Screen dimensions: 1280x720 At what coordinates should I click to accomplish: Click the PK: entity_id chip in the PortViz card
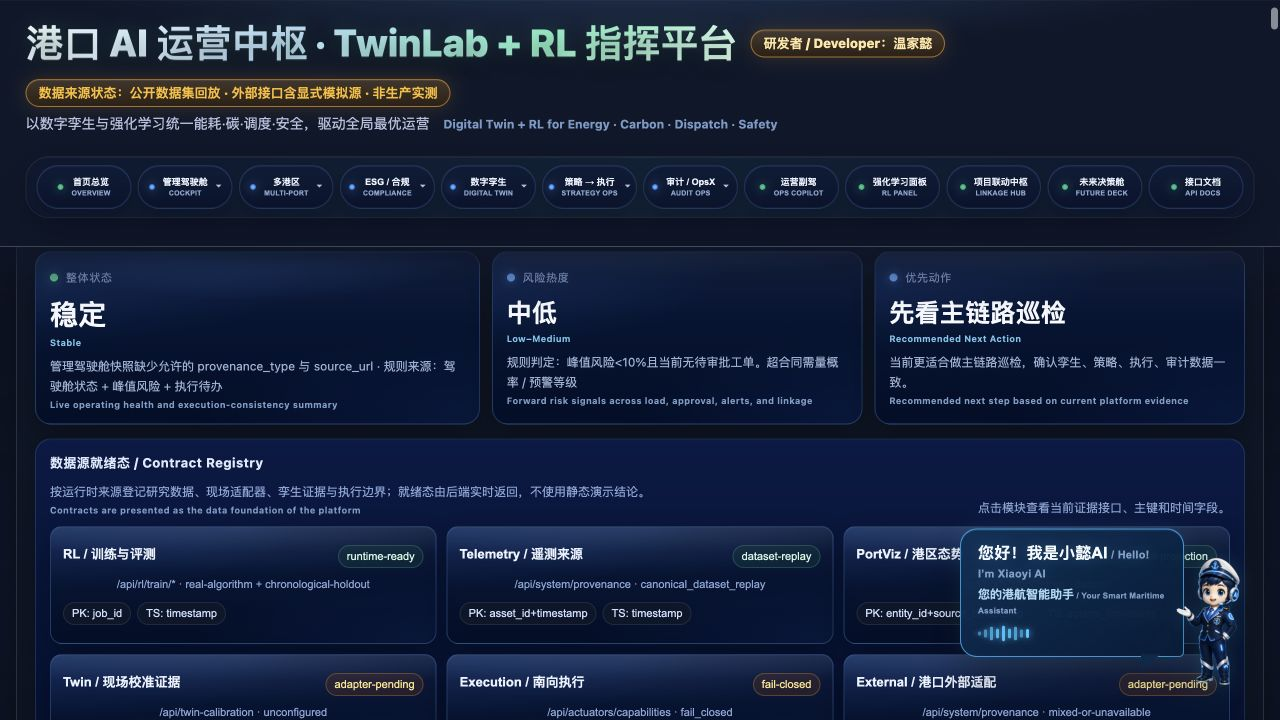click(909, 613)
